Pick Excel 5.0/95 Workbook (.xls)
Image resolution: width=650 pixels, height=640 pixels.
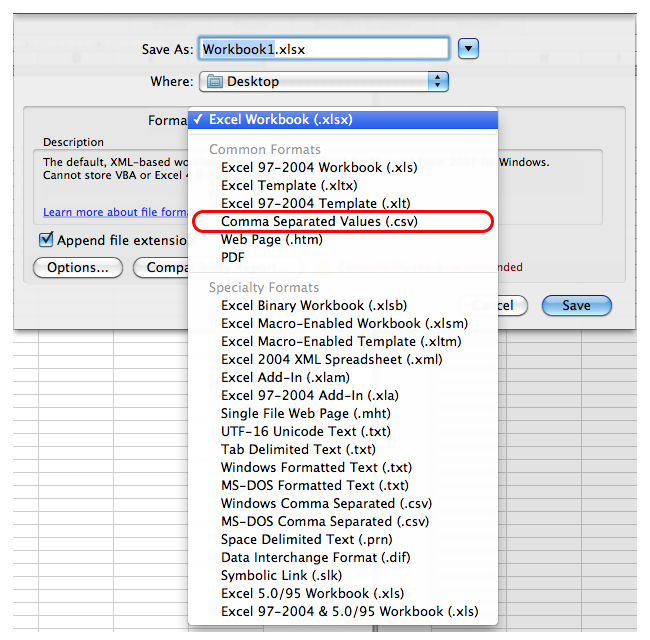click(x=343, y=594)
